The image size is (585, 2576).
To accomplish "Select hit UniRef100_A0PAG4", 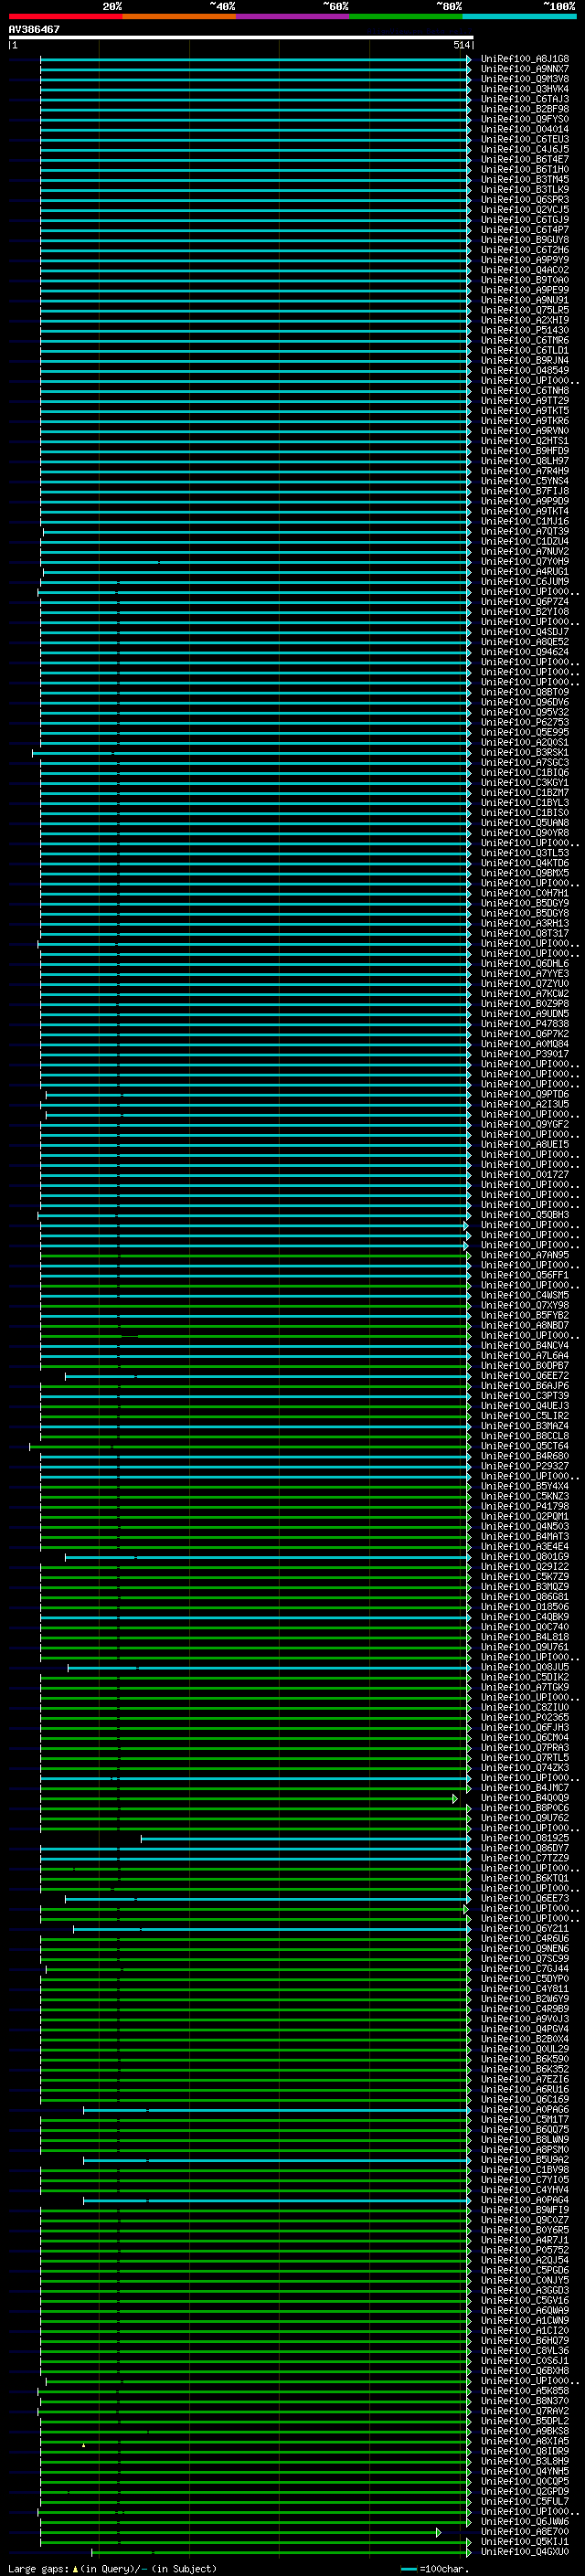I will pyautogui.click(x=524, y=2200).
